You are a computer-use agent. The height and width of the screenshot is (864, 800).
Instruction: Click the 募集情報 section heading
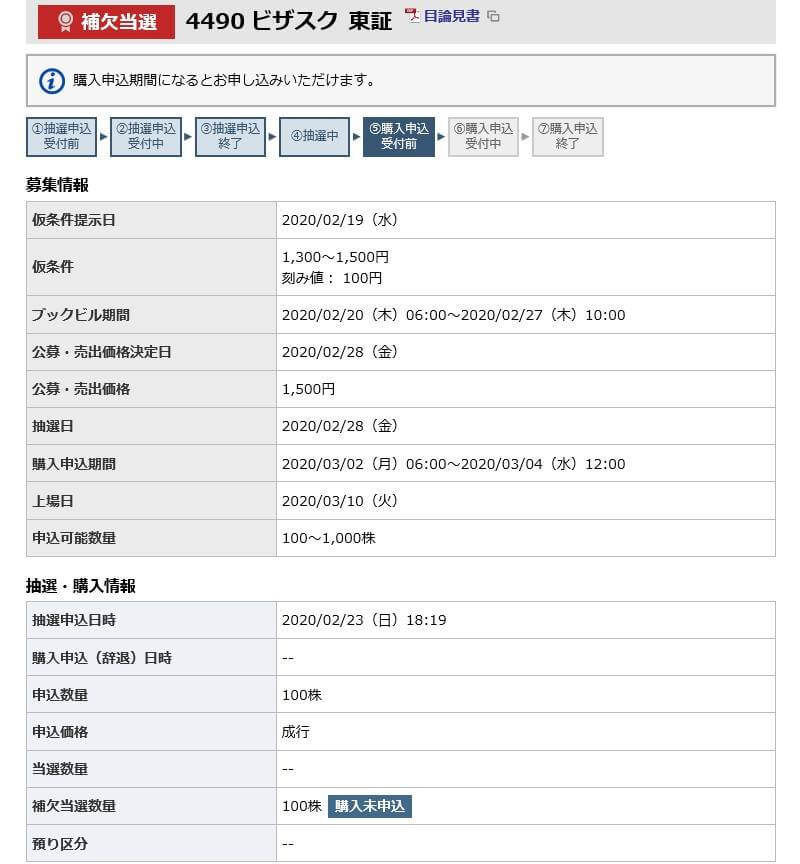click(57, 185)
